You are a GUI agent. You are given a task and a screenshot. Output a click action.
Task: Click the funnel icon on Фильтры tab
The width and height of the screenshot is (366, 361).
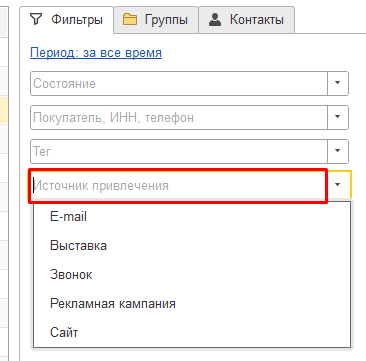pos(36,19)
